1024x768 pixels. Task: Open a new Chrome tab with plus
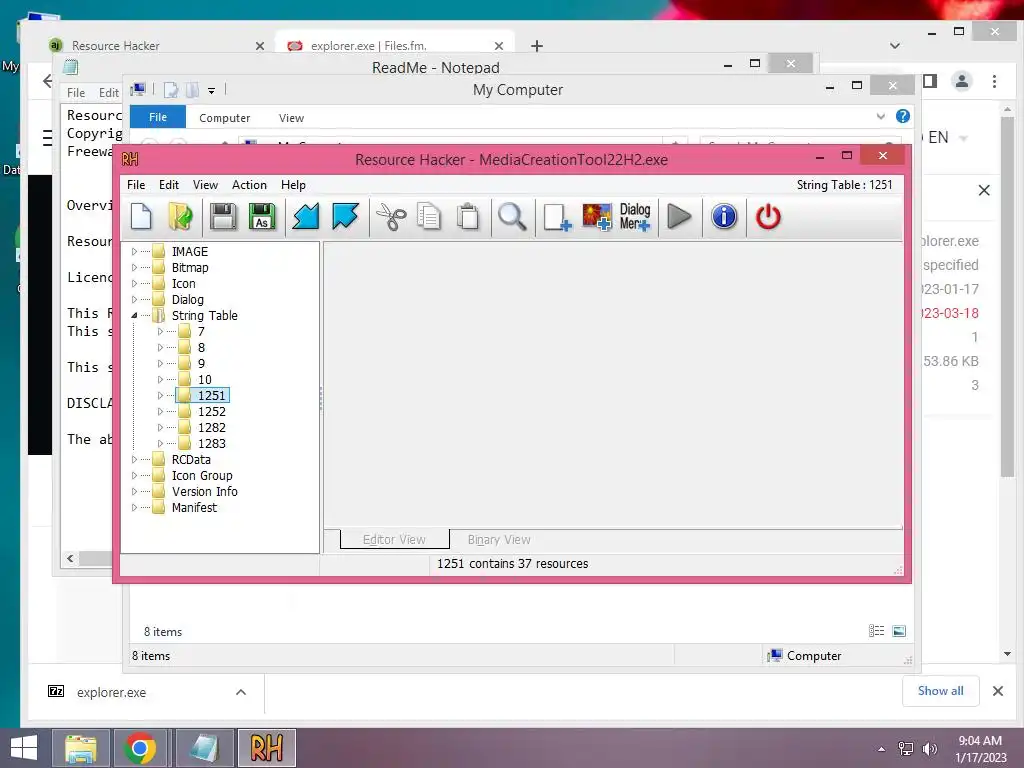(x=537, y=46)
